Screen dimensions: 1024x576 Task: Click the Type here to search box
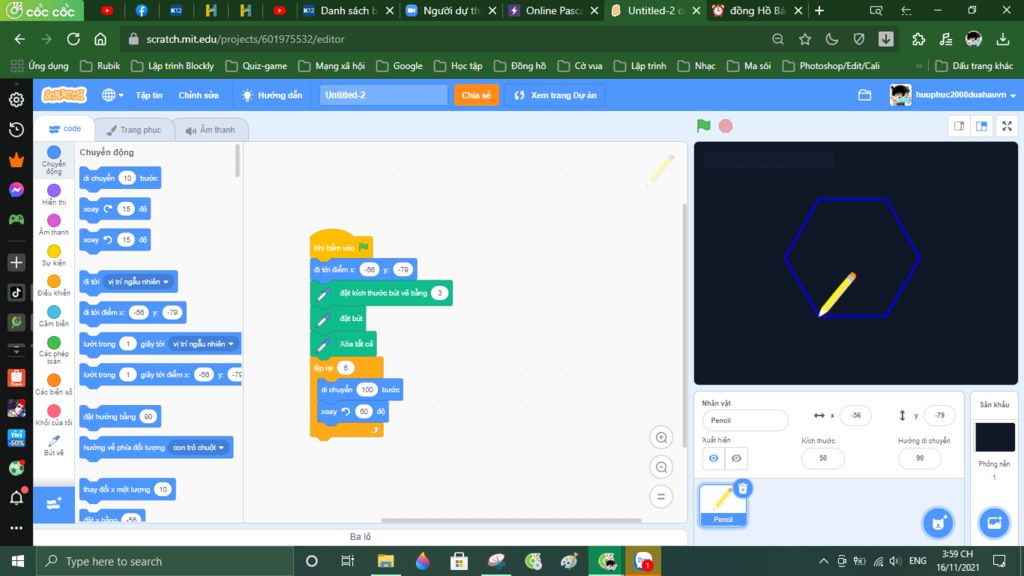pos(163,561)
